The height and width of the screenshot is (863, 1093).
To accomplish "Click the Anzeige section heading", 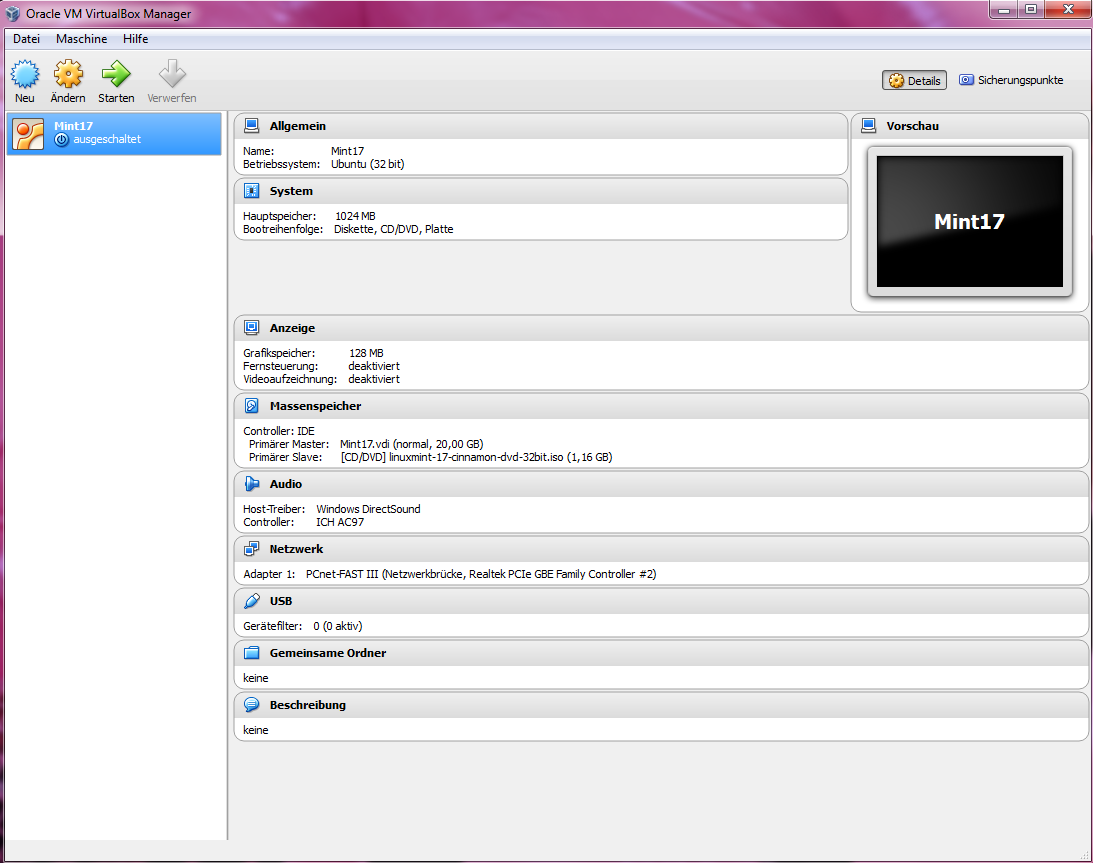I will click(x=292, y=328).
